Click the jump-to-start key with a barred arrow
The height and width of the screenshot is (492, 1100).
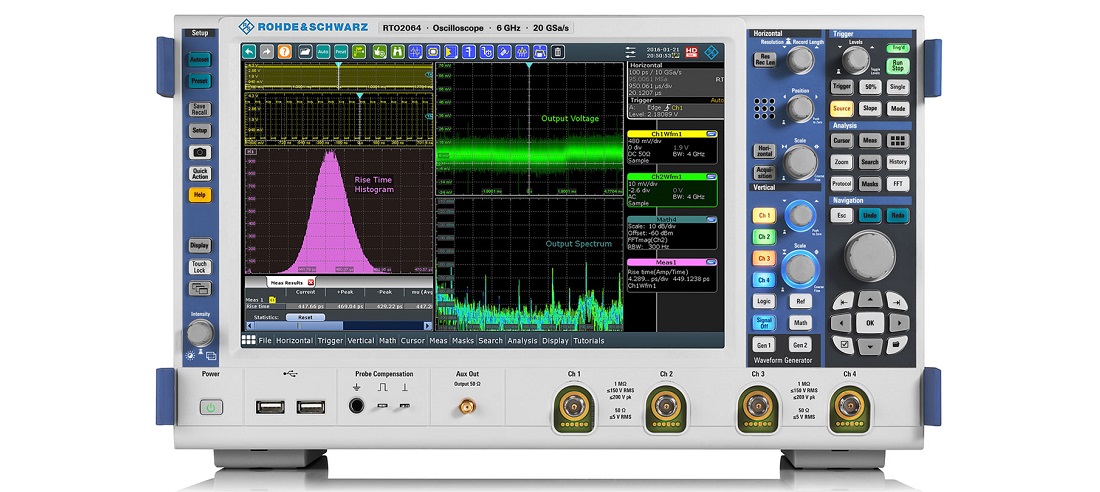tap(844, 301)
